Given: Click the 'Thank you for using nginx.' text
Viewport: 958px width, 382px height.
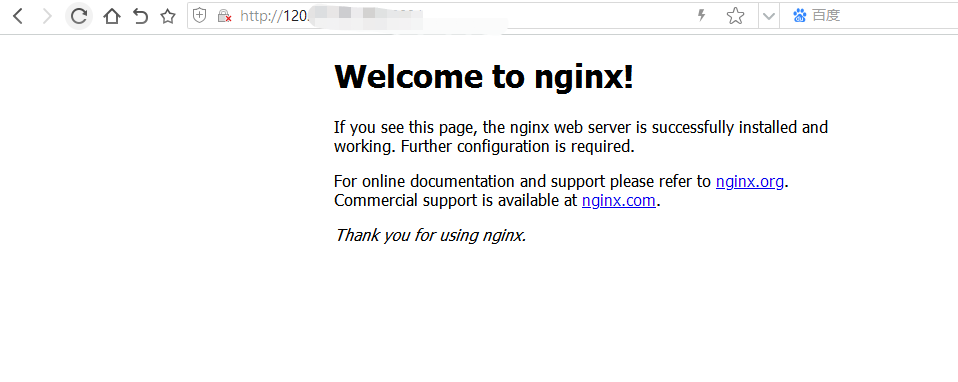Looking at the screenshot, I should [x=430, y=235].
